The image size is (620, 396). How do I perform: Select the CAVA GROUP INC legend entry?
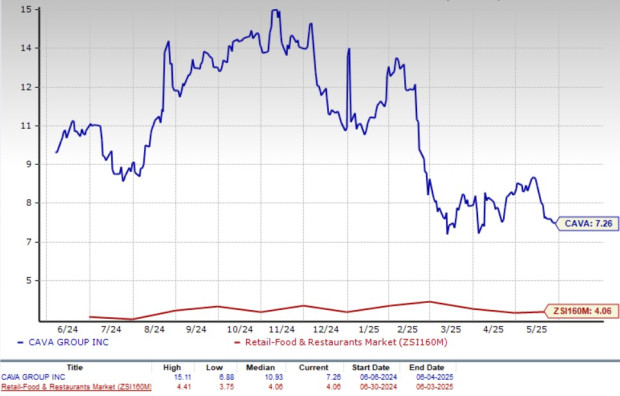pos(63,342)
